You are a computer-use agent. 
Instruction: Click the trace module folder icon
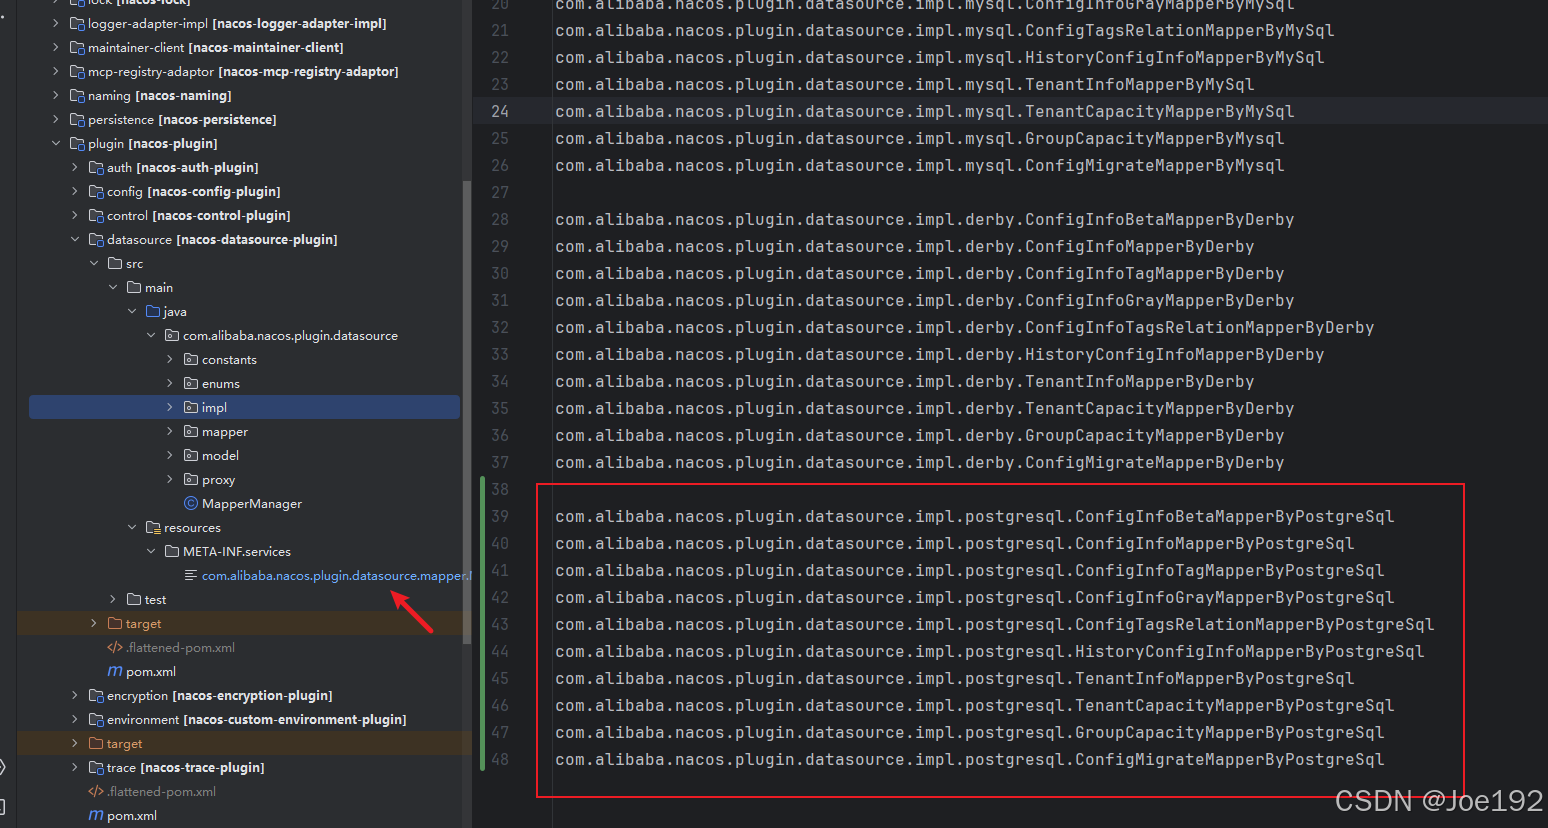96,767
